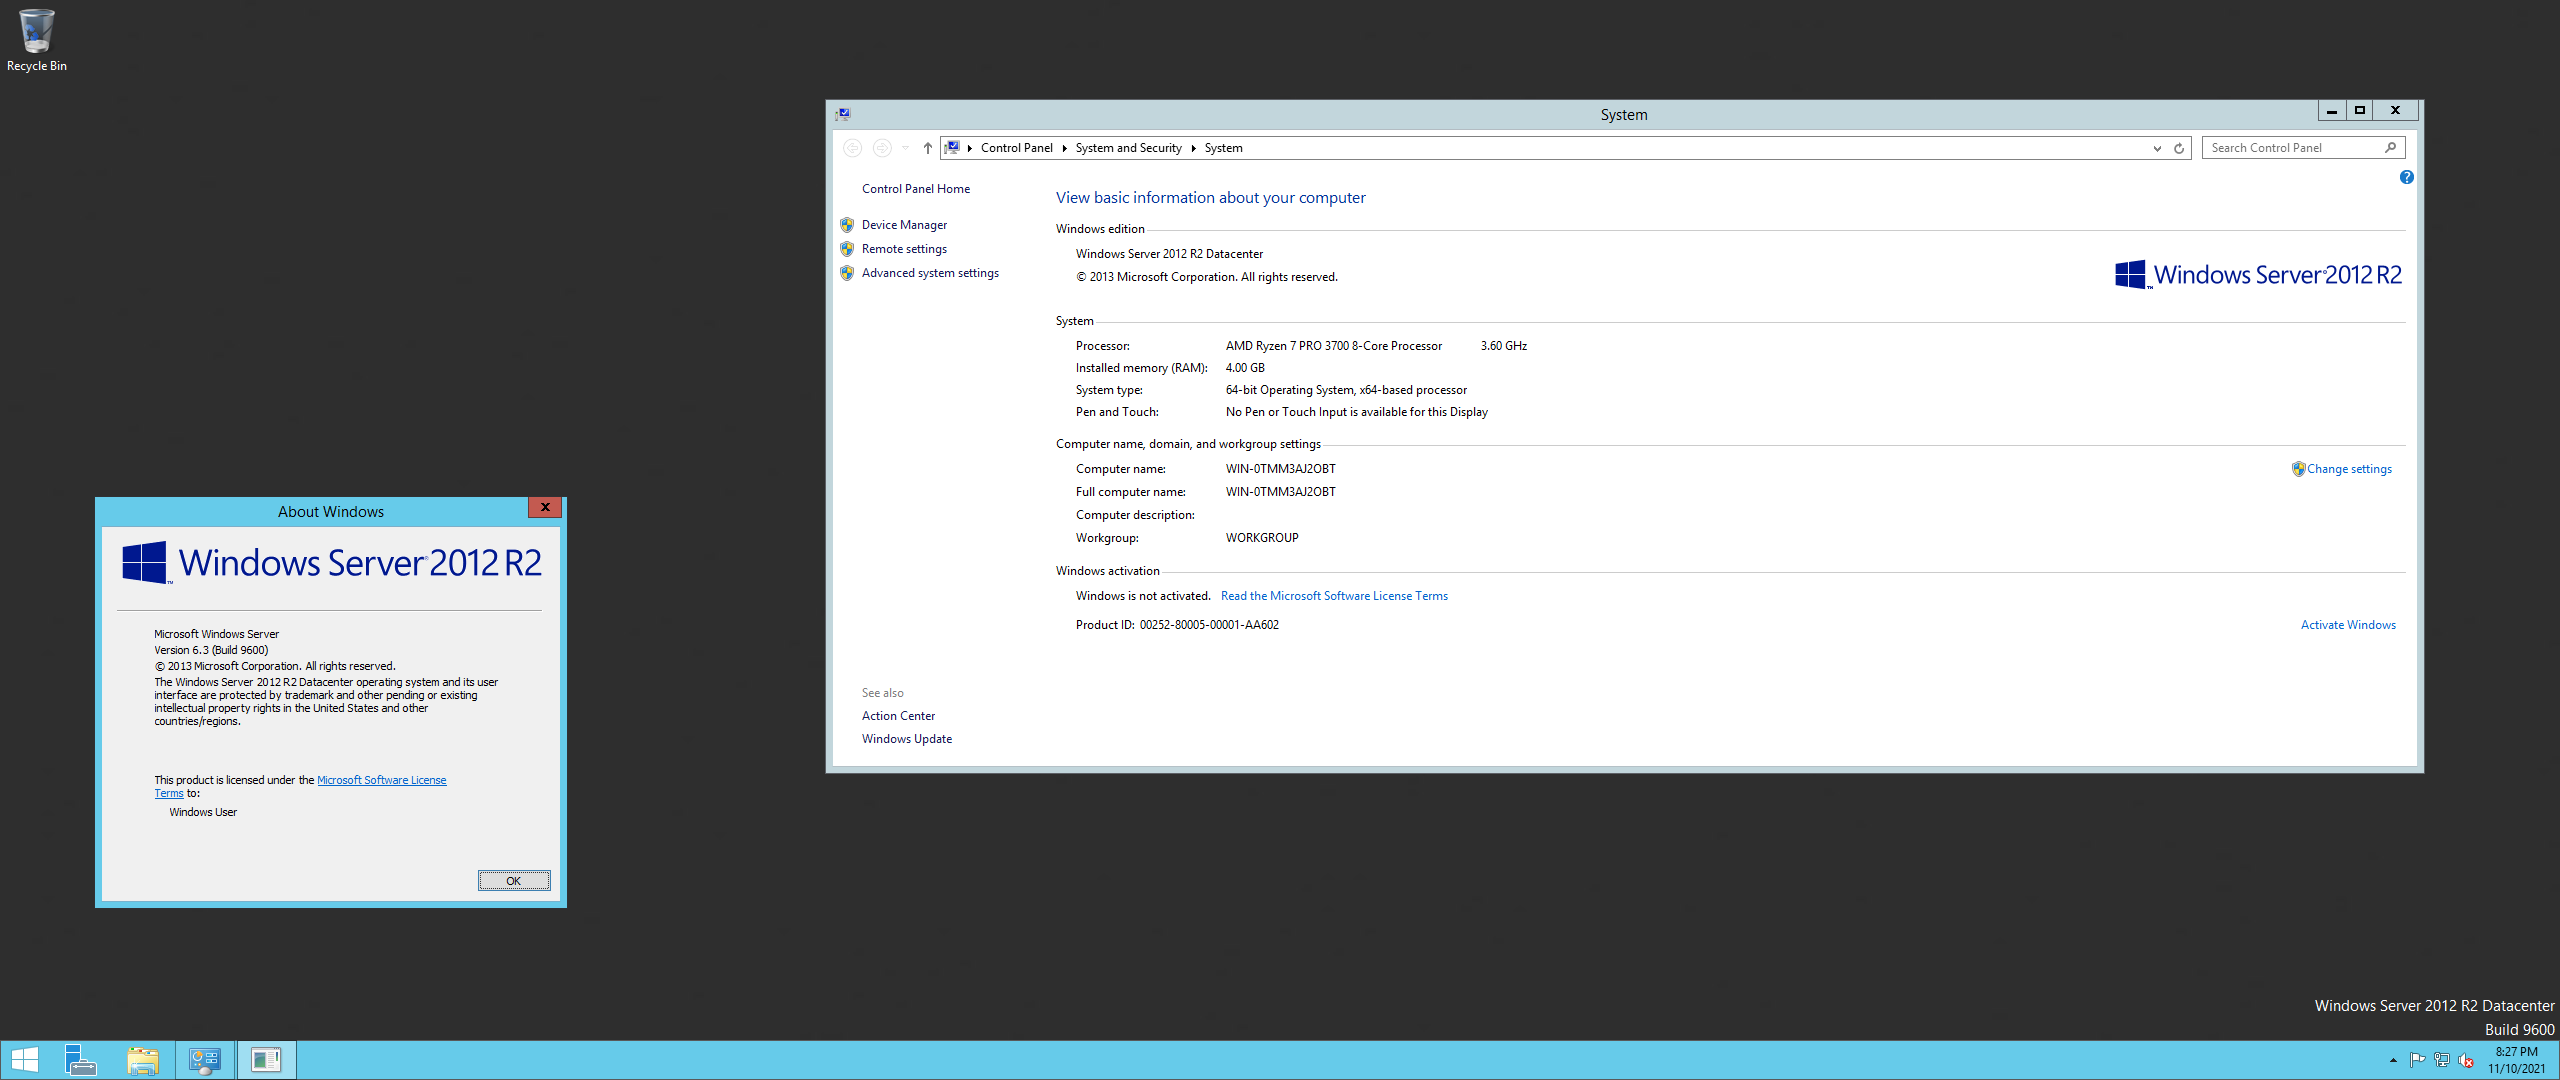The image size is (2560, 1080).
Task: Select System and Security breadcrumb
Action: coord(1128,148)
